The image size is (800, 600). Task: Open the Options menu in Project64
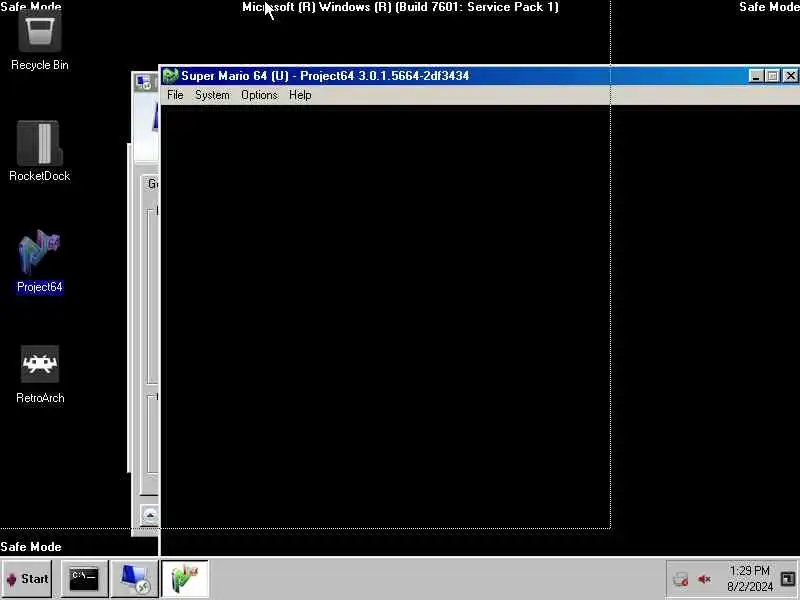(x=259, y=95)
